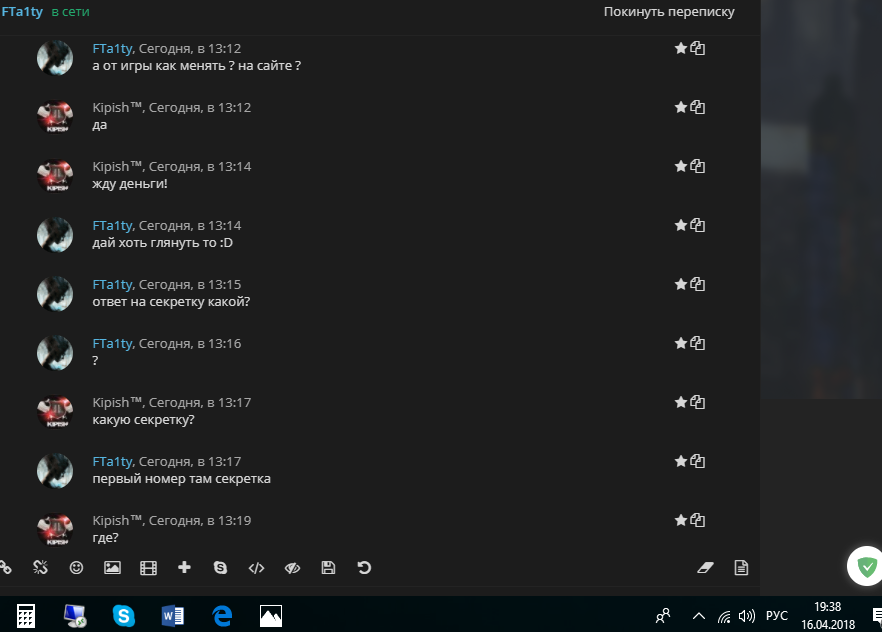Open the smiley emoji picker
The width and height of the screenshot is (882, 632).
[76, 568]
